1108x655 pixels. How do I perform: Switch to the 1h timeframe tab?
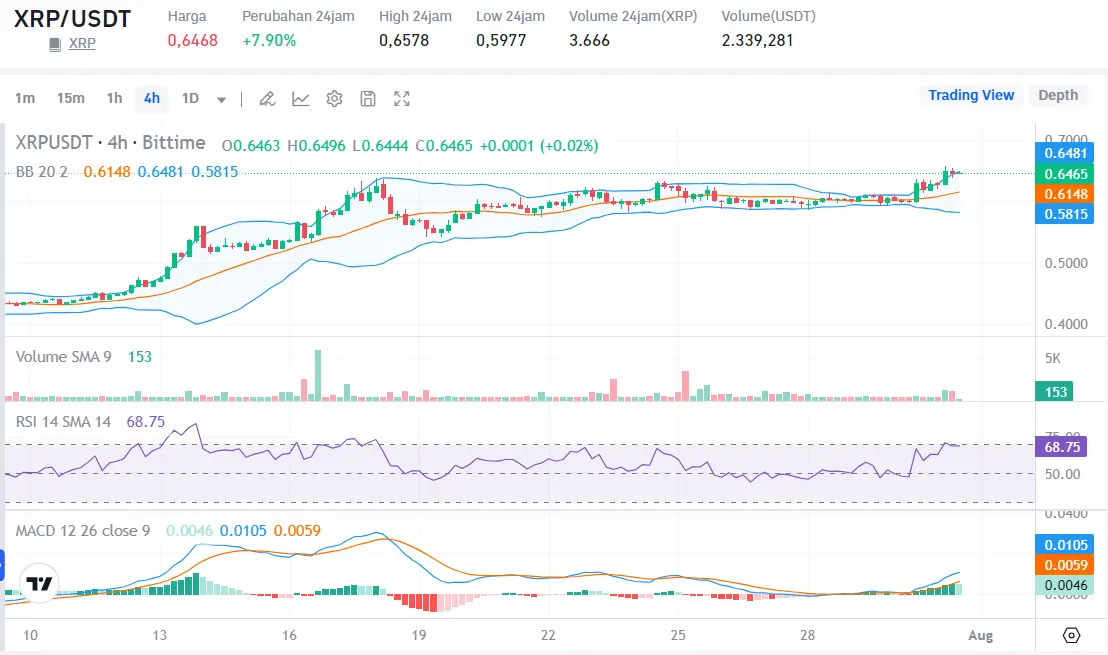113,98
